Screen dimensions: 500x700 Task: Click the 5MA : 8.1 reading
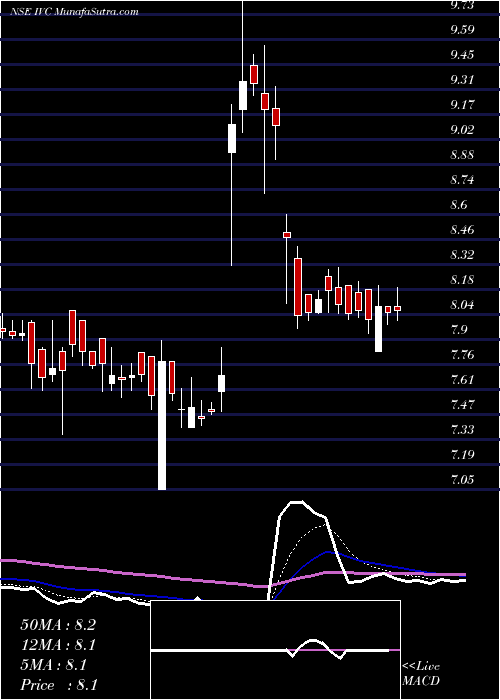click(x=54, y=665)
